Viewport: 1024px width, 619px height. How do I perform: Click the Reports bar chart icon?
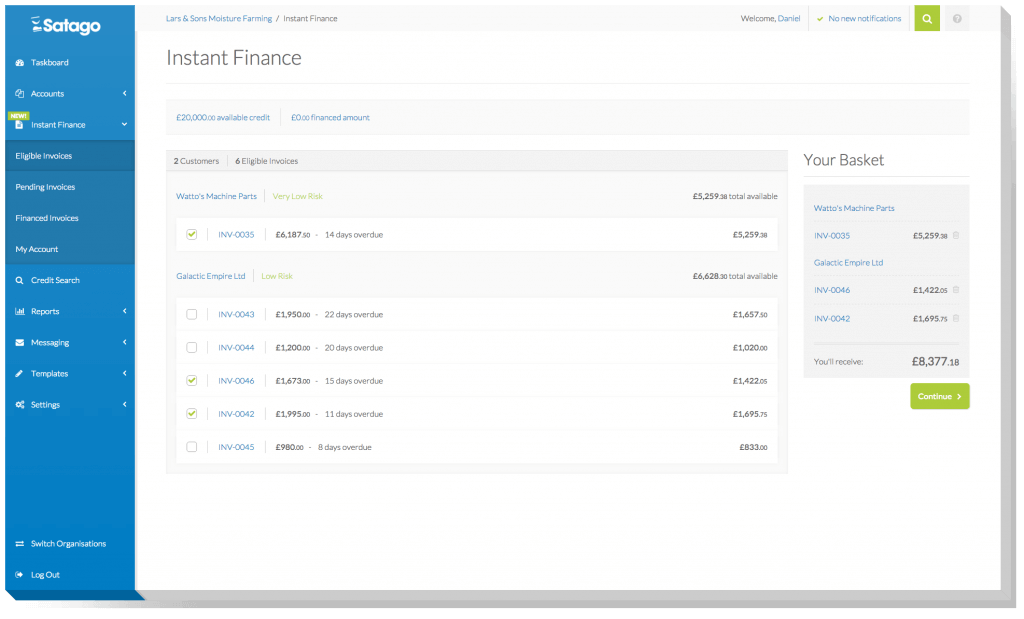tap(20, 311)
